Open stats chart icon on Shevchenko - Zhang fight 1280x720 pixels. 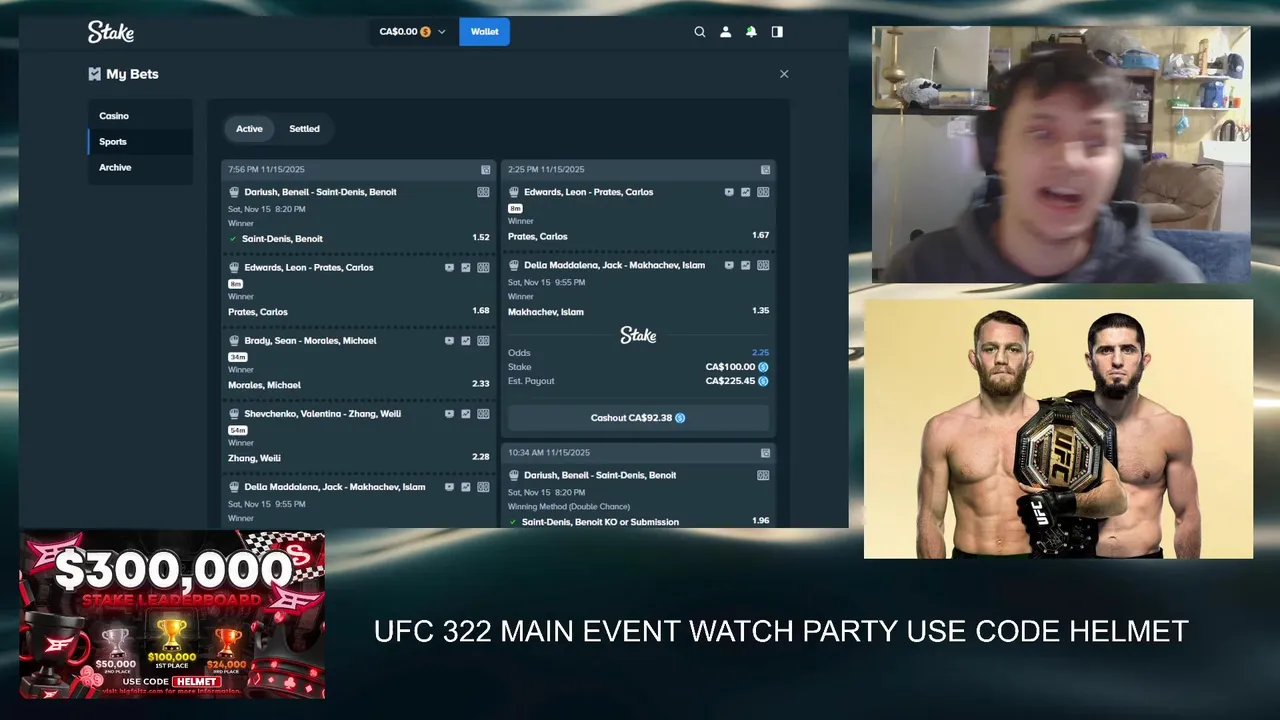[x=466, y=414]
